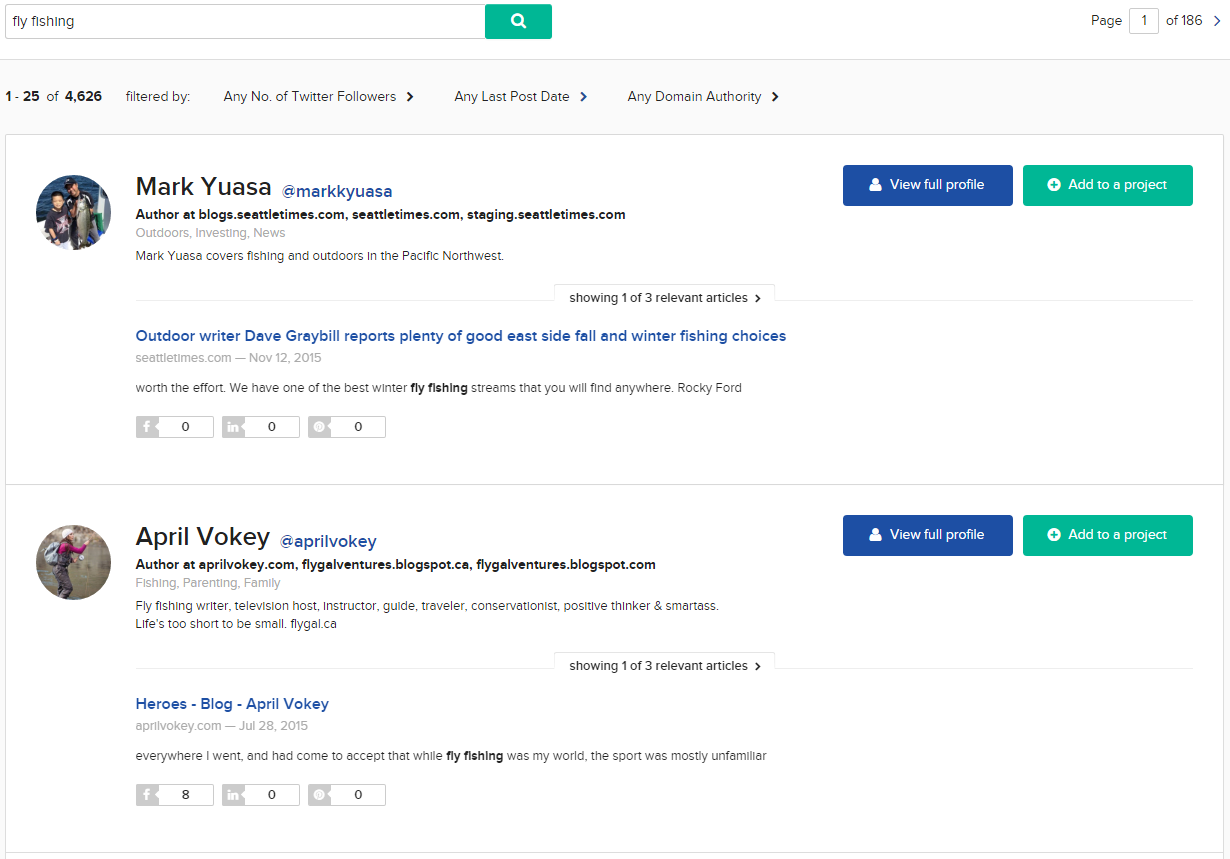Viewport: 1230px width, 859px height.
Task: Go to next page using arrow
Action: point(1216,21)
